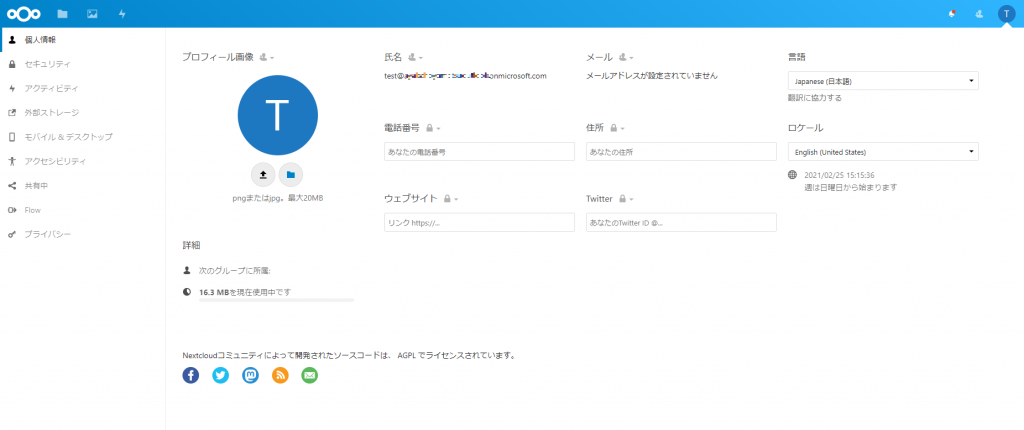The image size is (1024, 430).
Task: Focus the 電話番号 phone input field
Action: (x=479, y=152)
